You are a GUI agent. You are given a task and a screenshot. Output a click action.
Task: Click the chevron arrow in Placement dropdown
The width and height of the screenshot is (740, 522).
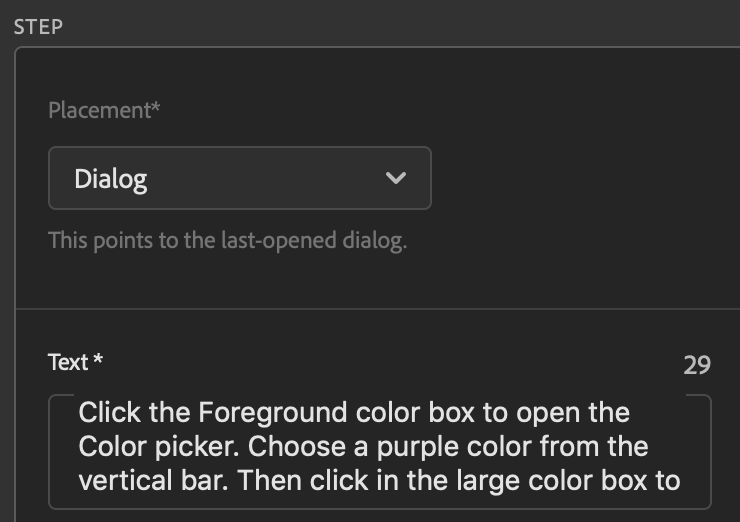pyautogui.click(x=396, y=178)
